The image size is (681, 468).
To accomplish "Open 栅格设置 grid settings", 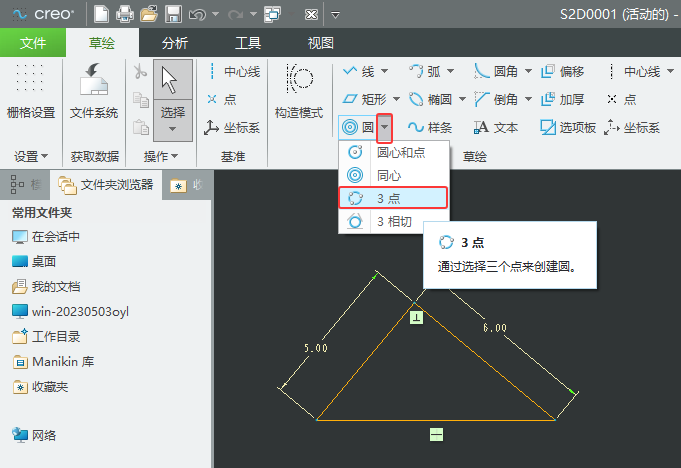I will pyautogui.click(x=30, y=91).
